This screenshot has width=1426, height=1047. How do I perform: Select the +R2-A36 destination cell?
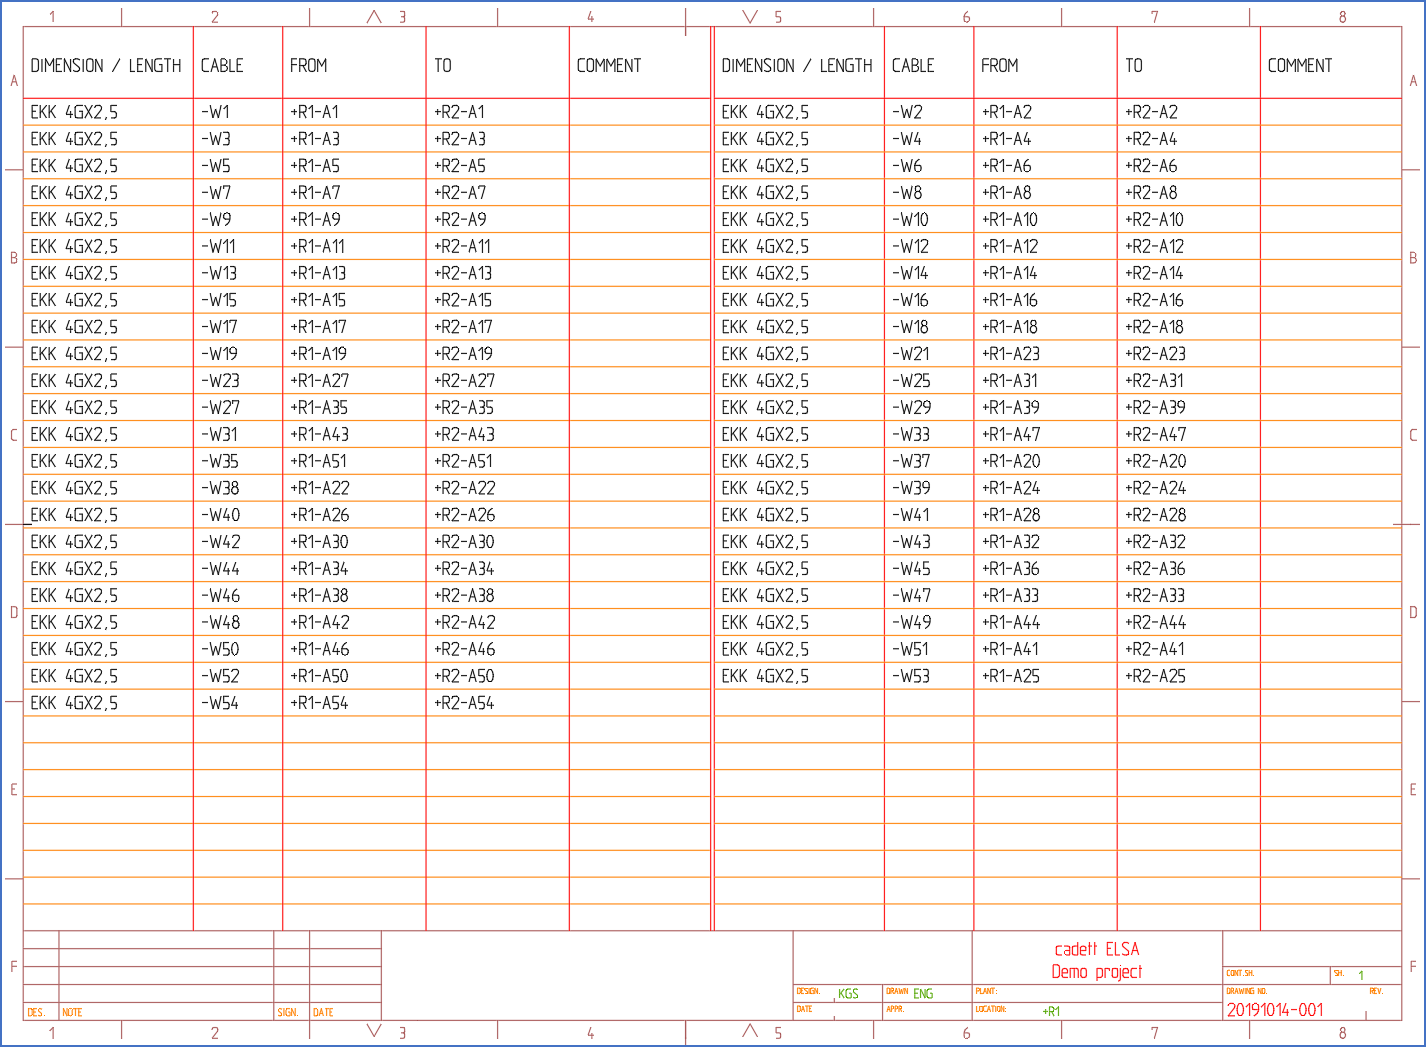[1155, 571]
